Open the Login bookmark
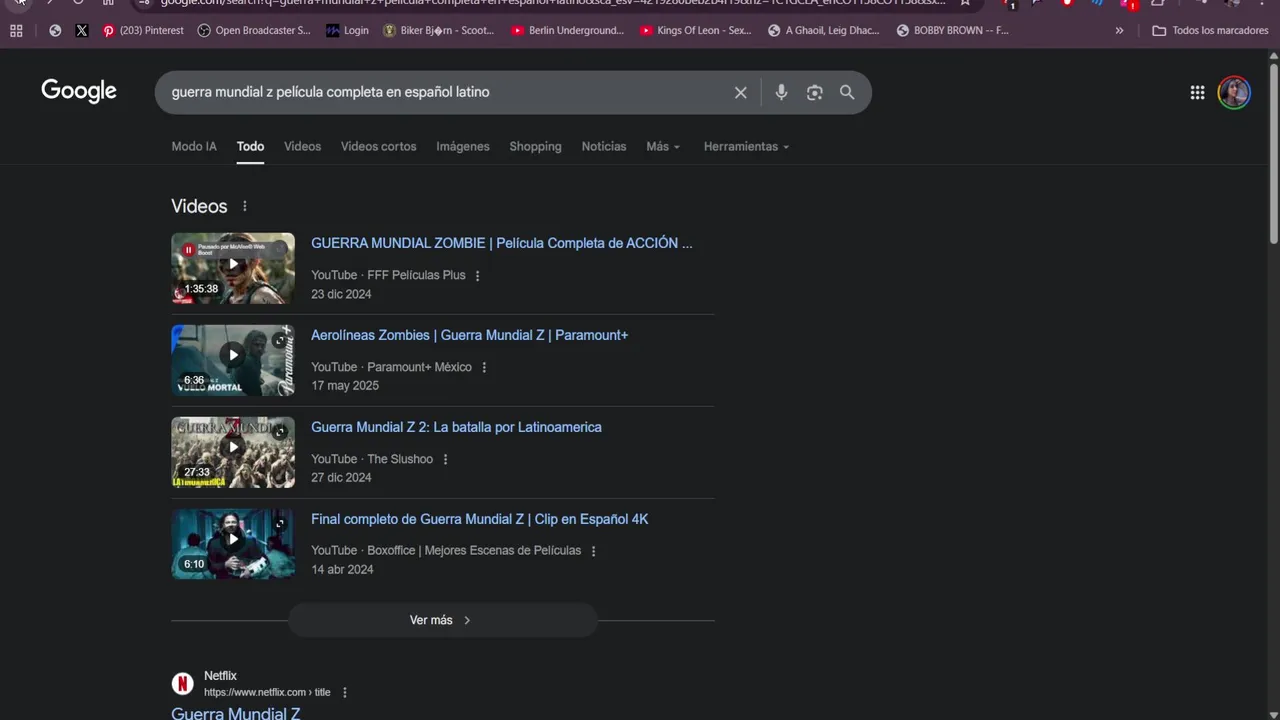The width and height of the screenshot is (1280, 720). coord(347,31)
